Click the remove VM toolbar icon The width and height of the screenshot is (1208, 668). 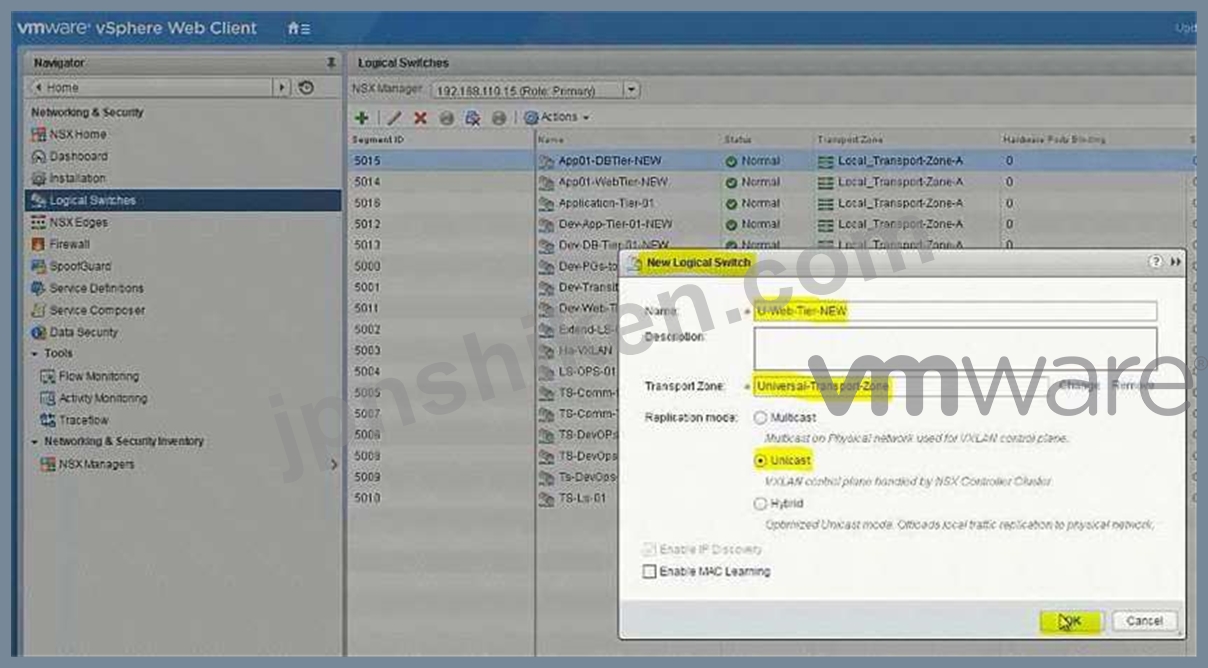coord(472,118)
